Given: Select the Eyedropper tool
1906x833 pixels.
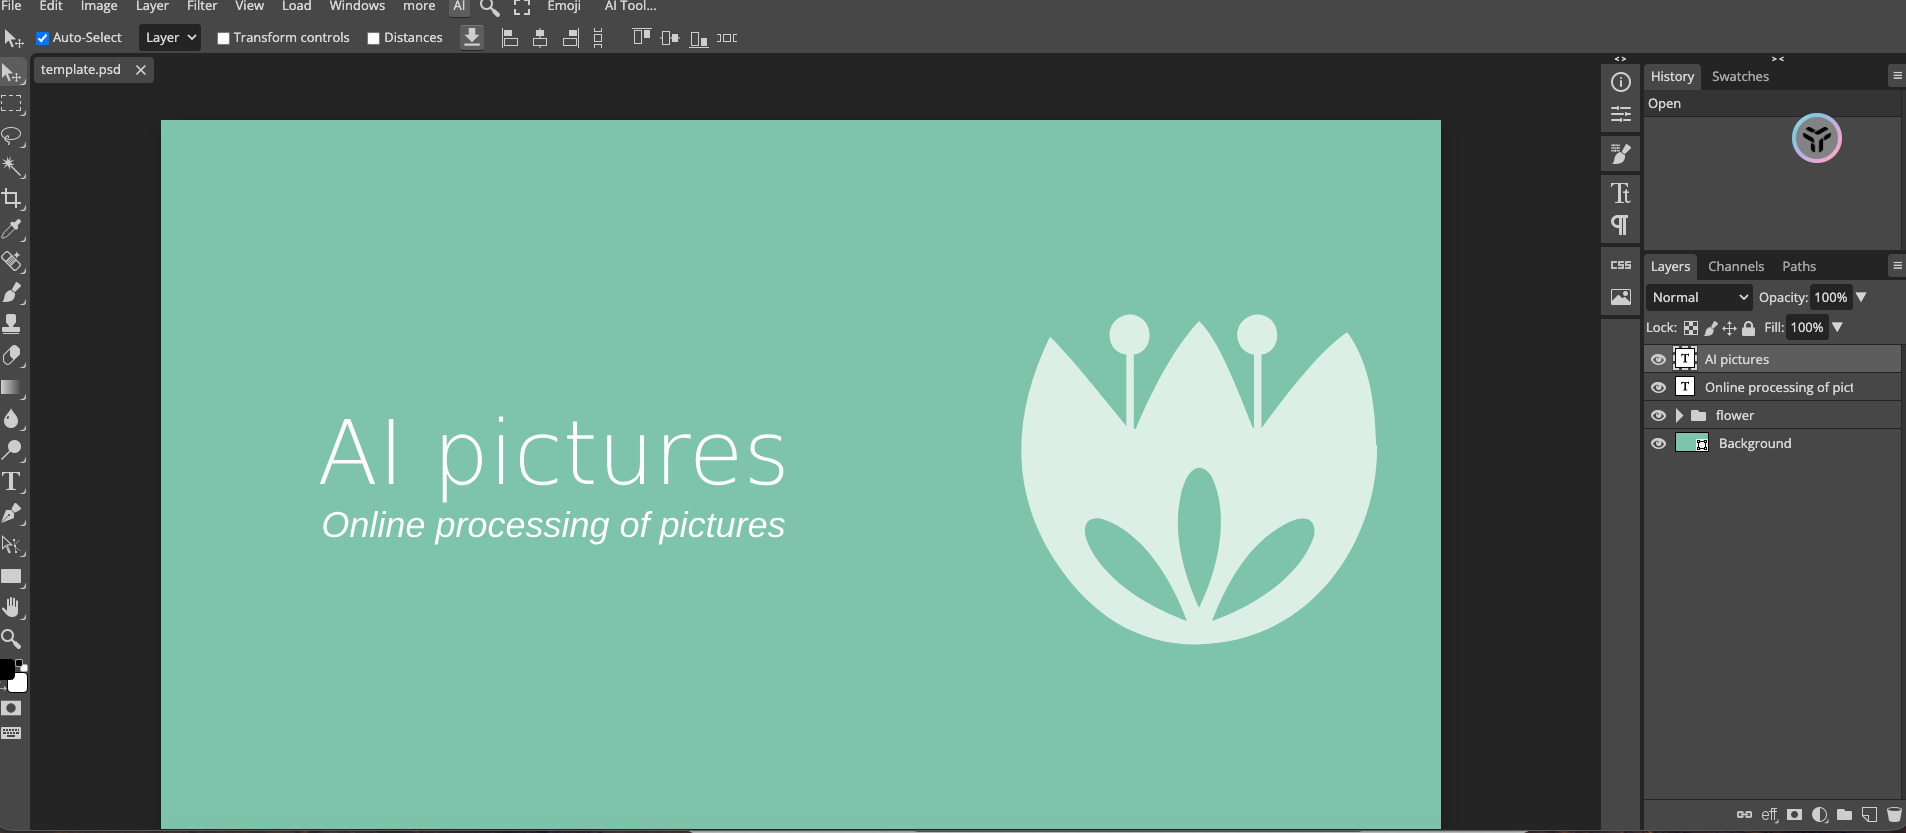Looking at the screenshot, I should tap(12, 230).
